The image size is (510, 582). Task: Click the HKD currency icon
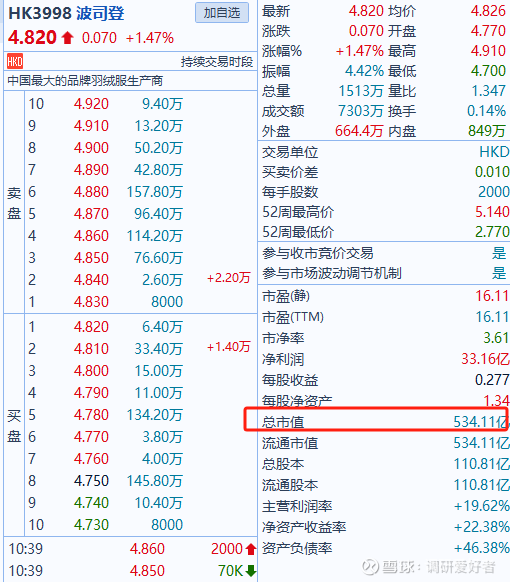coord(15,61)
